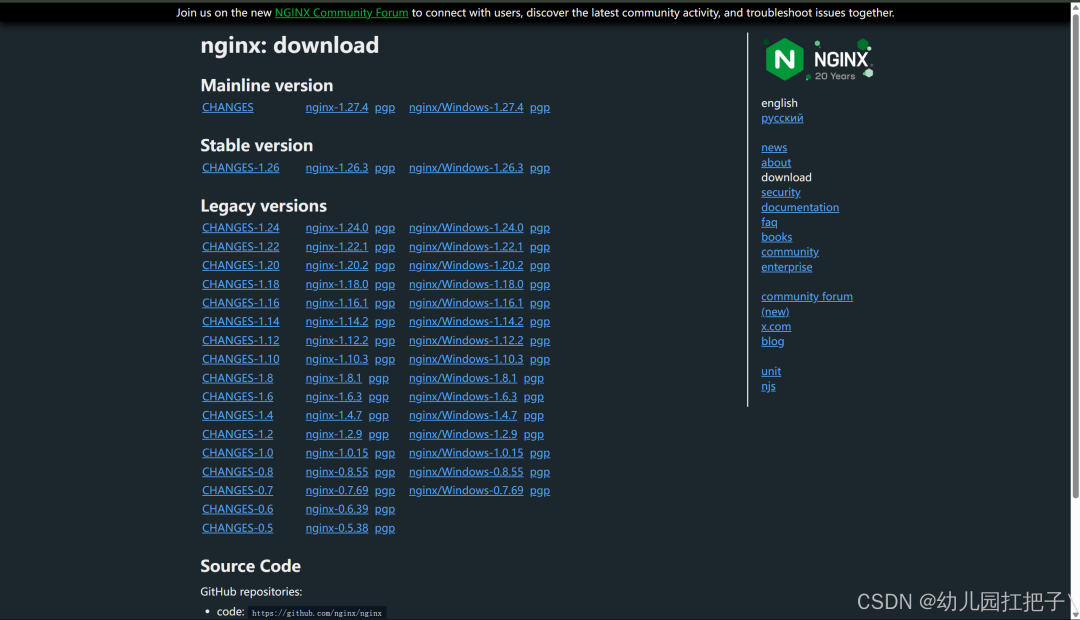Image resolution: width=1080 pixels, height=620 pixels.
Task: Open CHANGES-1.20 link
Action: (240, 265)
